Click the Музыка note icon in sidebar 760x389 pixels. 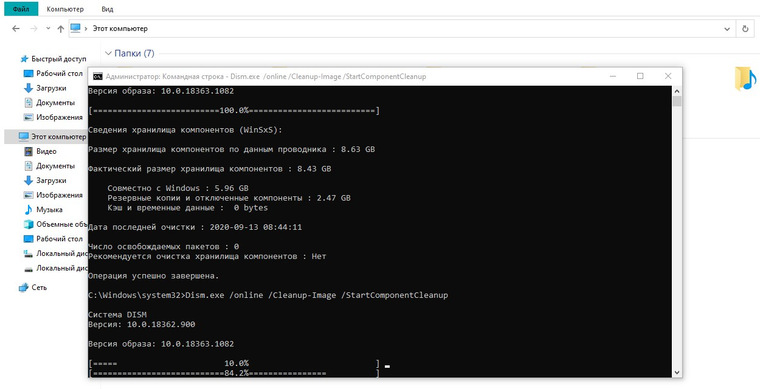click(28, 210)
